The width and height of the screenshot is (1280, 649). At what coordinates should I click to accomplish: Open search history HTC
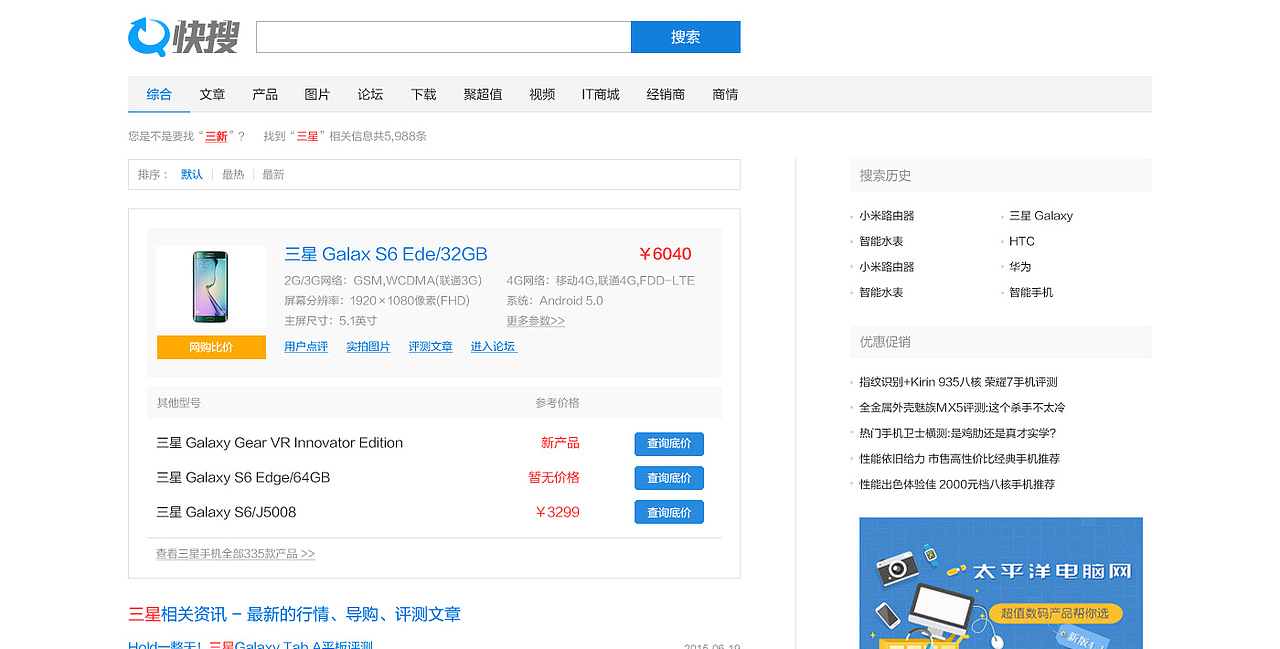click(1022, 241)
